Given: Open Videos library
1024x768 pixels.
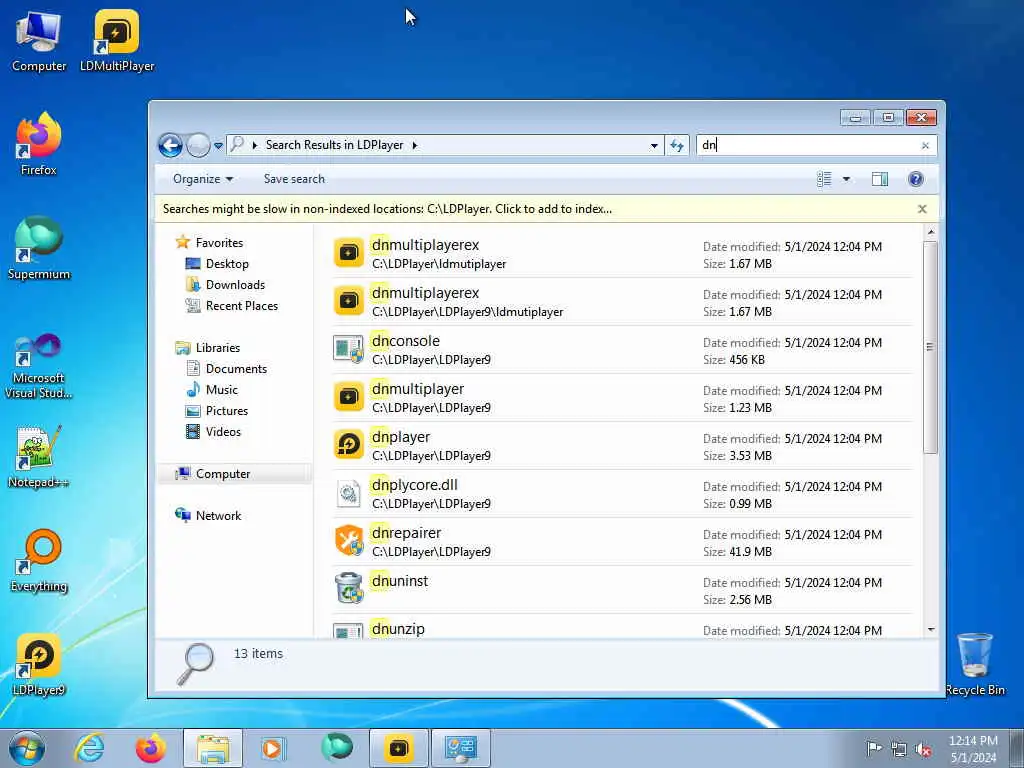Looking at the screenshot, I should coord(223,432).
